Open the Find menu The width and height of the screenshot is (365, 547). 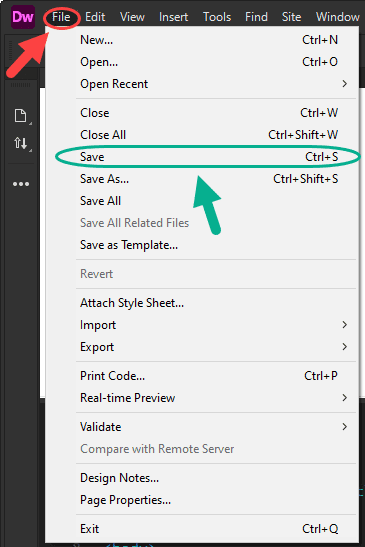(x=256, y=17)
